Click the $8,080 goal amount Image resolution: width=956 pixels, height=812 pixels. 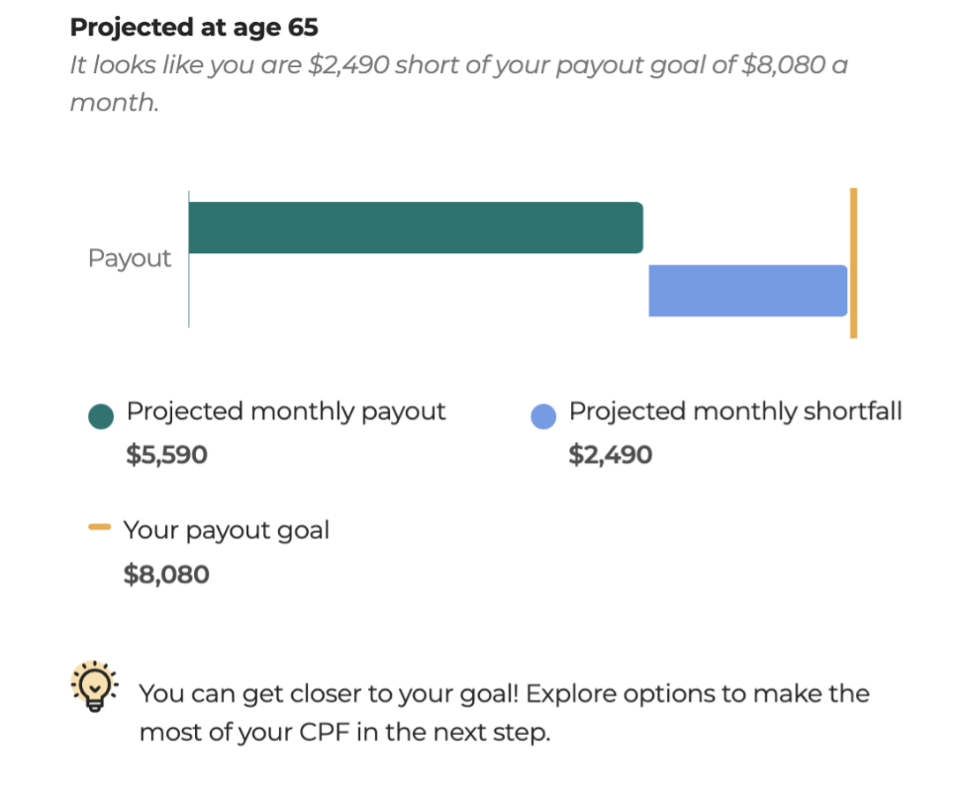[x=166, y=575]
